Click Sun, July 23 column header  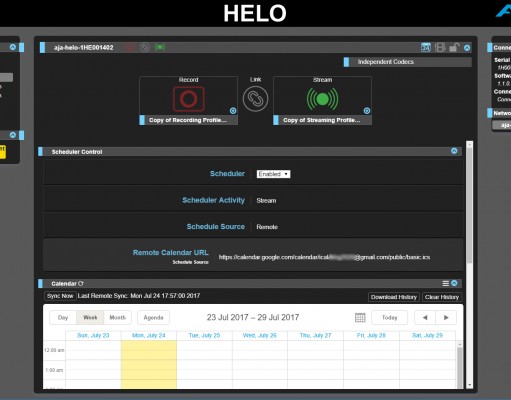(x=93, y=335)
